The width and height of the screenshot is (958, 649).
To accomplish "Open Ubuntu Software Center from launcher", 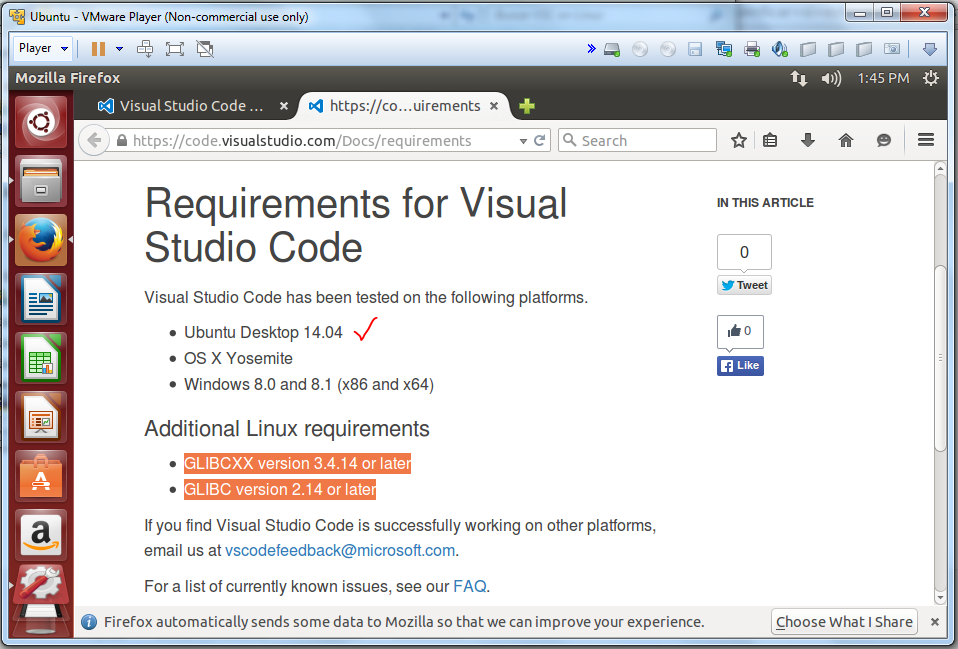I will 41,476.
